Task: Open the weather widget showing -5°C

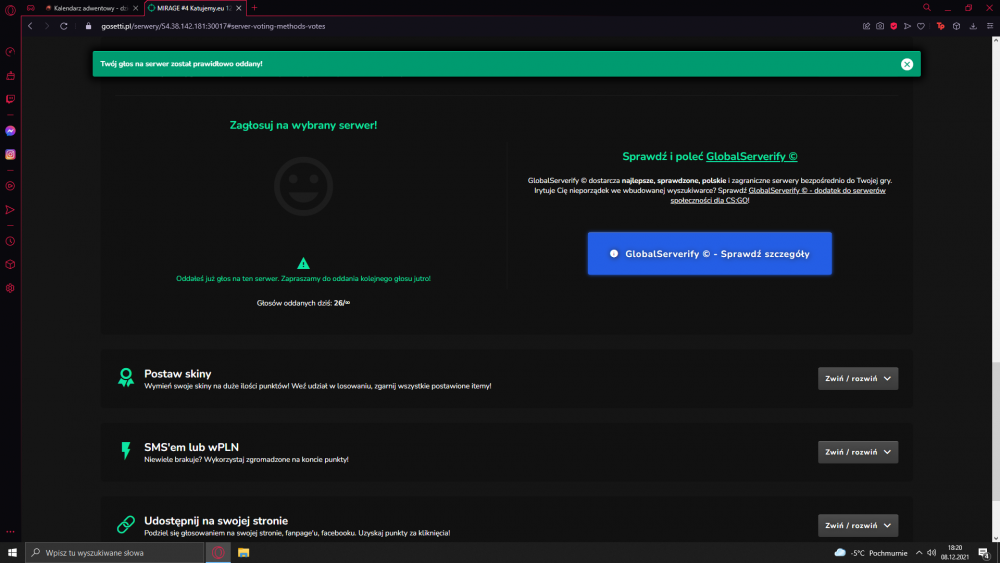Action: click(871, 553)
